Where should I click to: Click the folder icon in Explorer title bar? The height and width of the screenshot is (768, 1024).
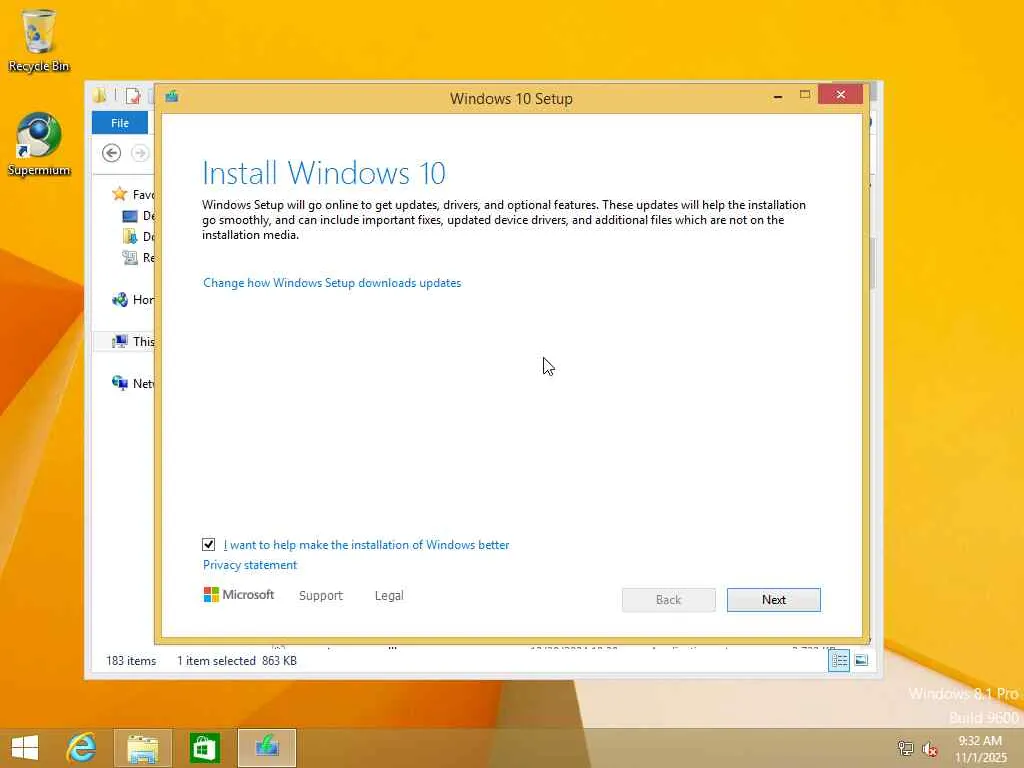point(99,96)
